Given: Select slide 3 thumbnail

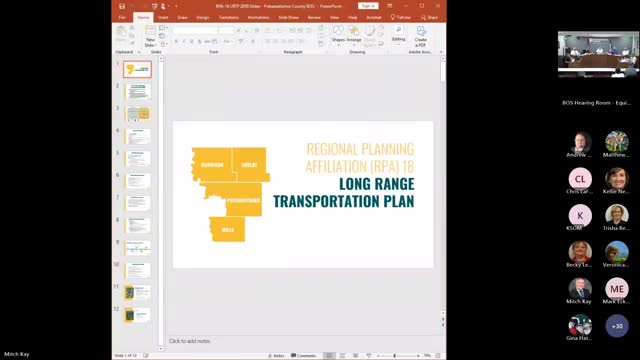Looking at the screenshot, I should 138,114.
